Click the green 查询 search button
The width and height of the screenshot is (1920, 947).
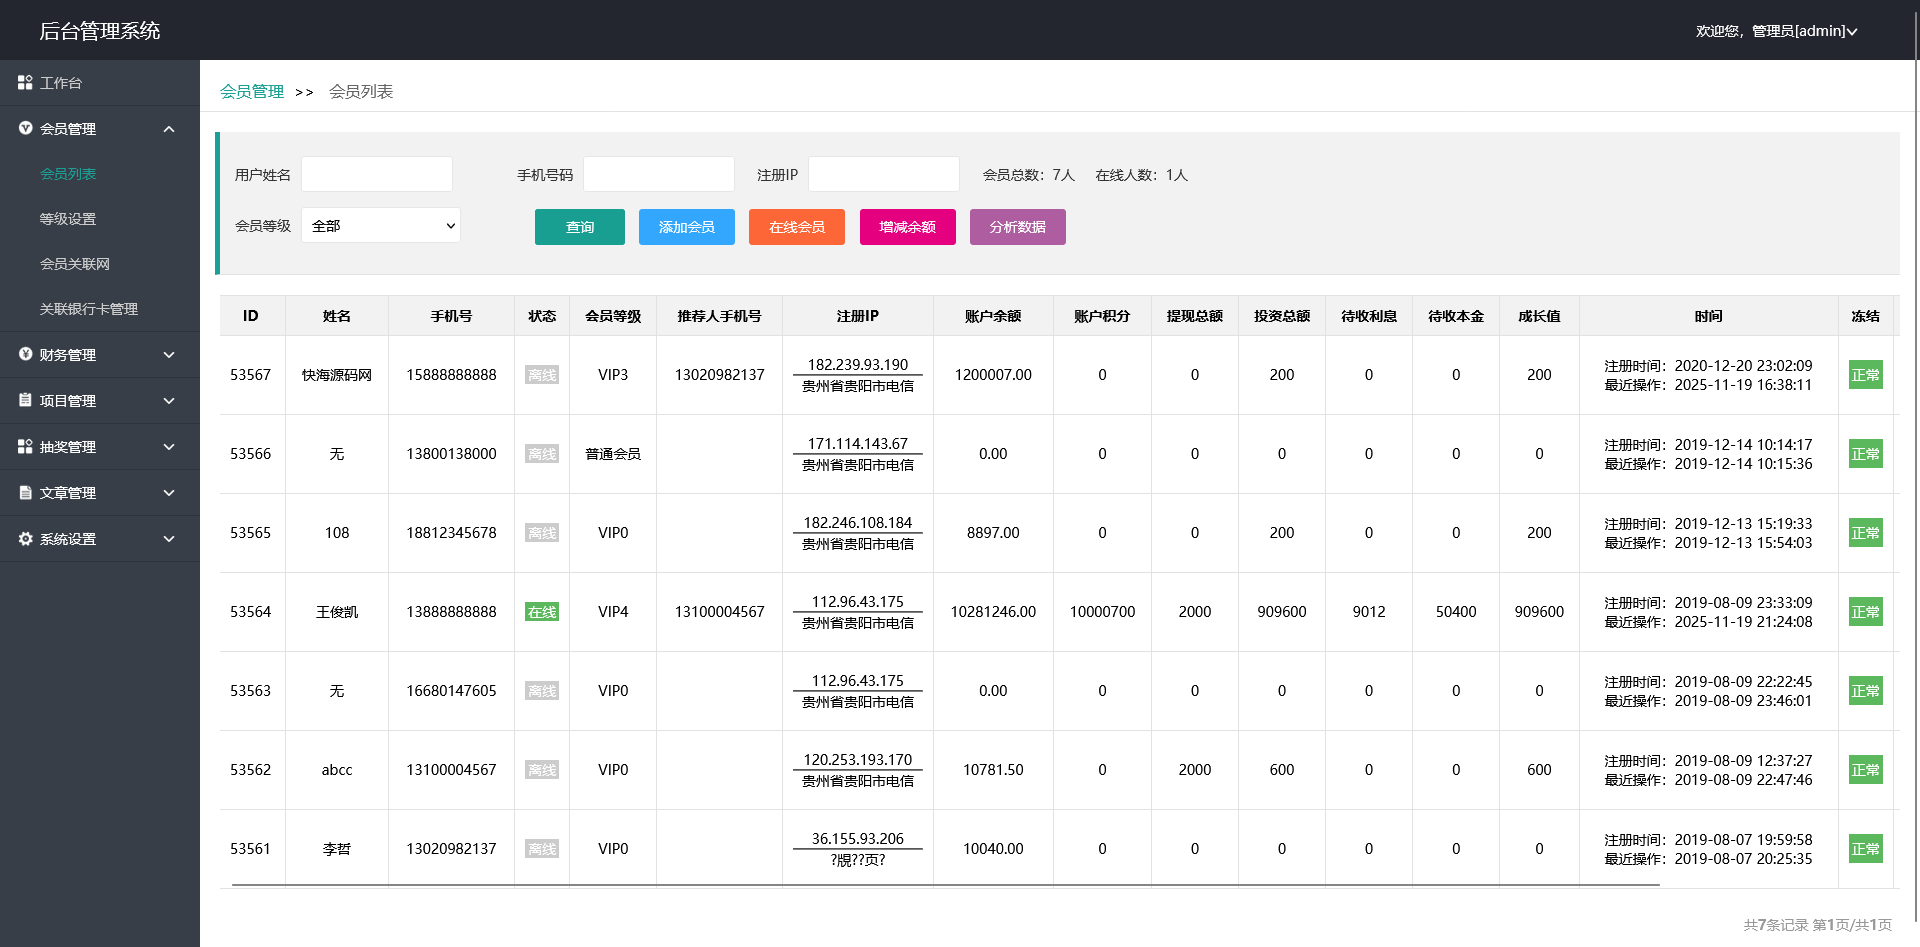click(579, 227)
